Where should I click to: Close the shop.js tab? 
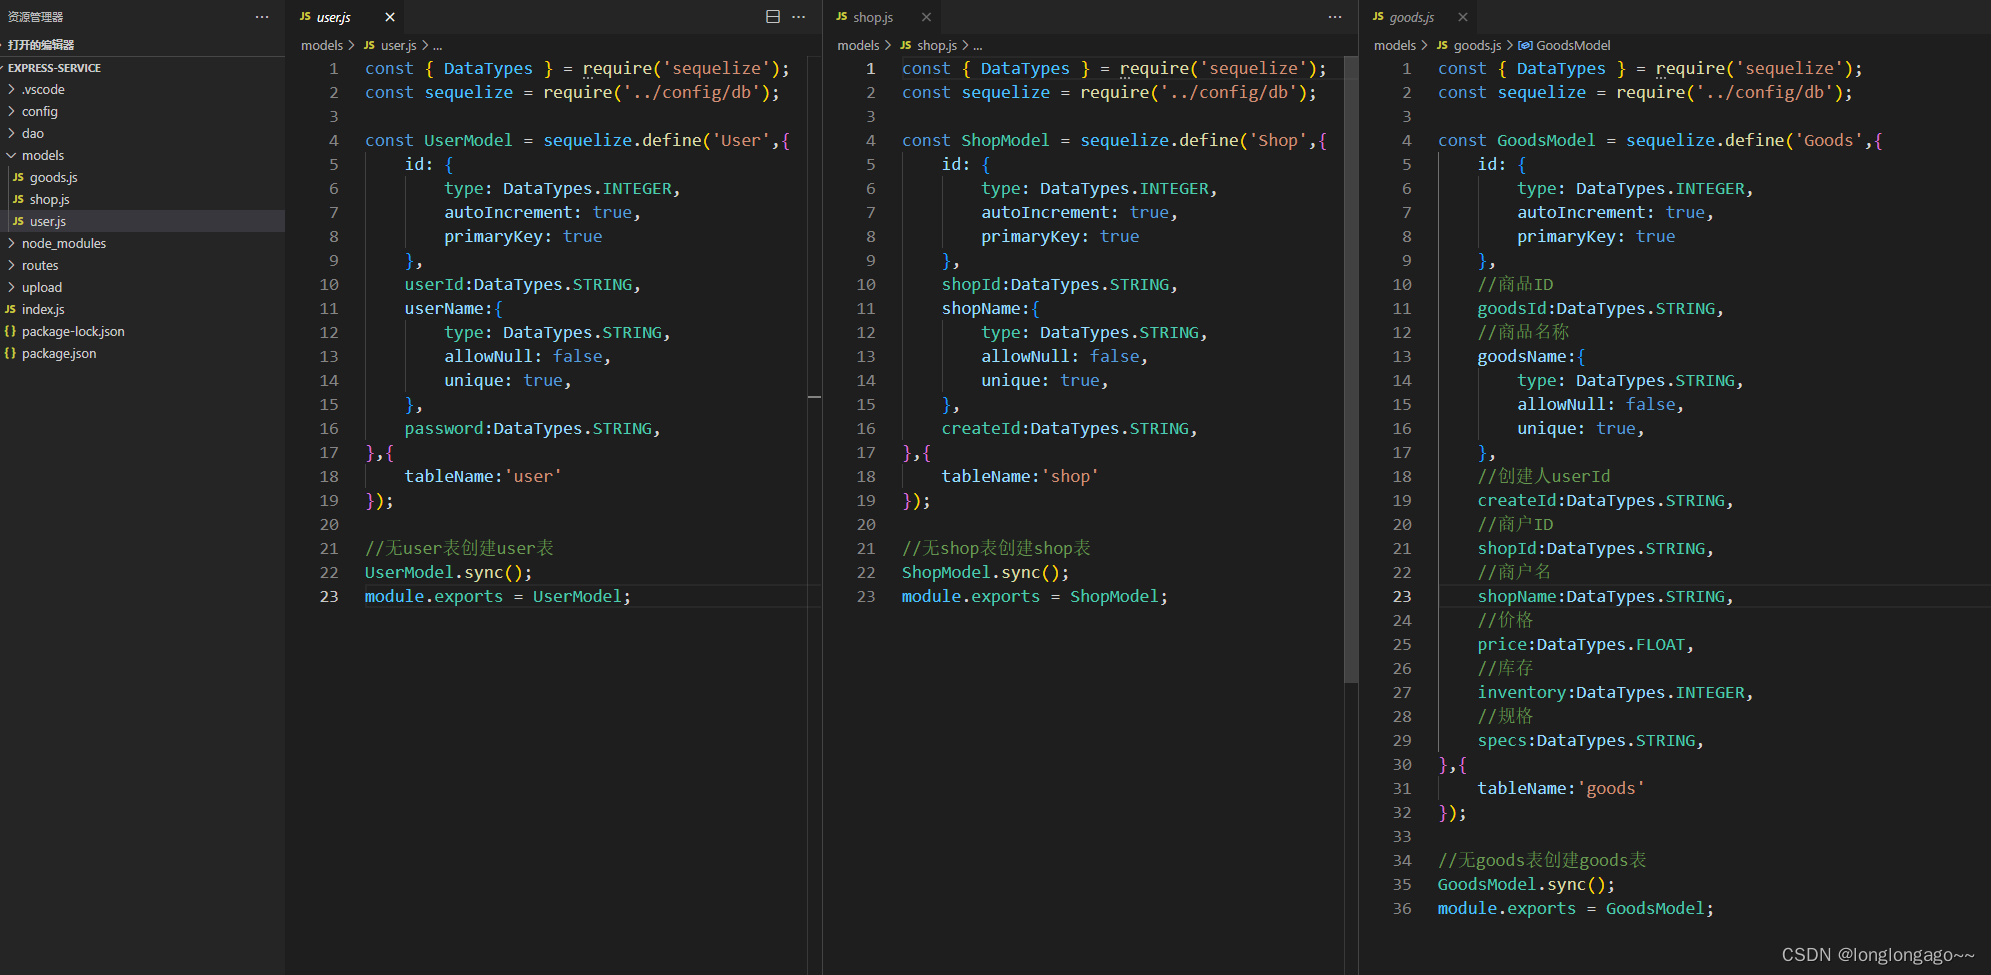[x=926, y=17]
